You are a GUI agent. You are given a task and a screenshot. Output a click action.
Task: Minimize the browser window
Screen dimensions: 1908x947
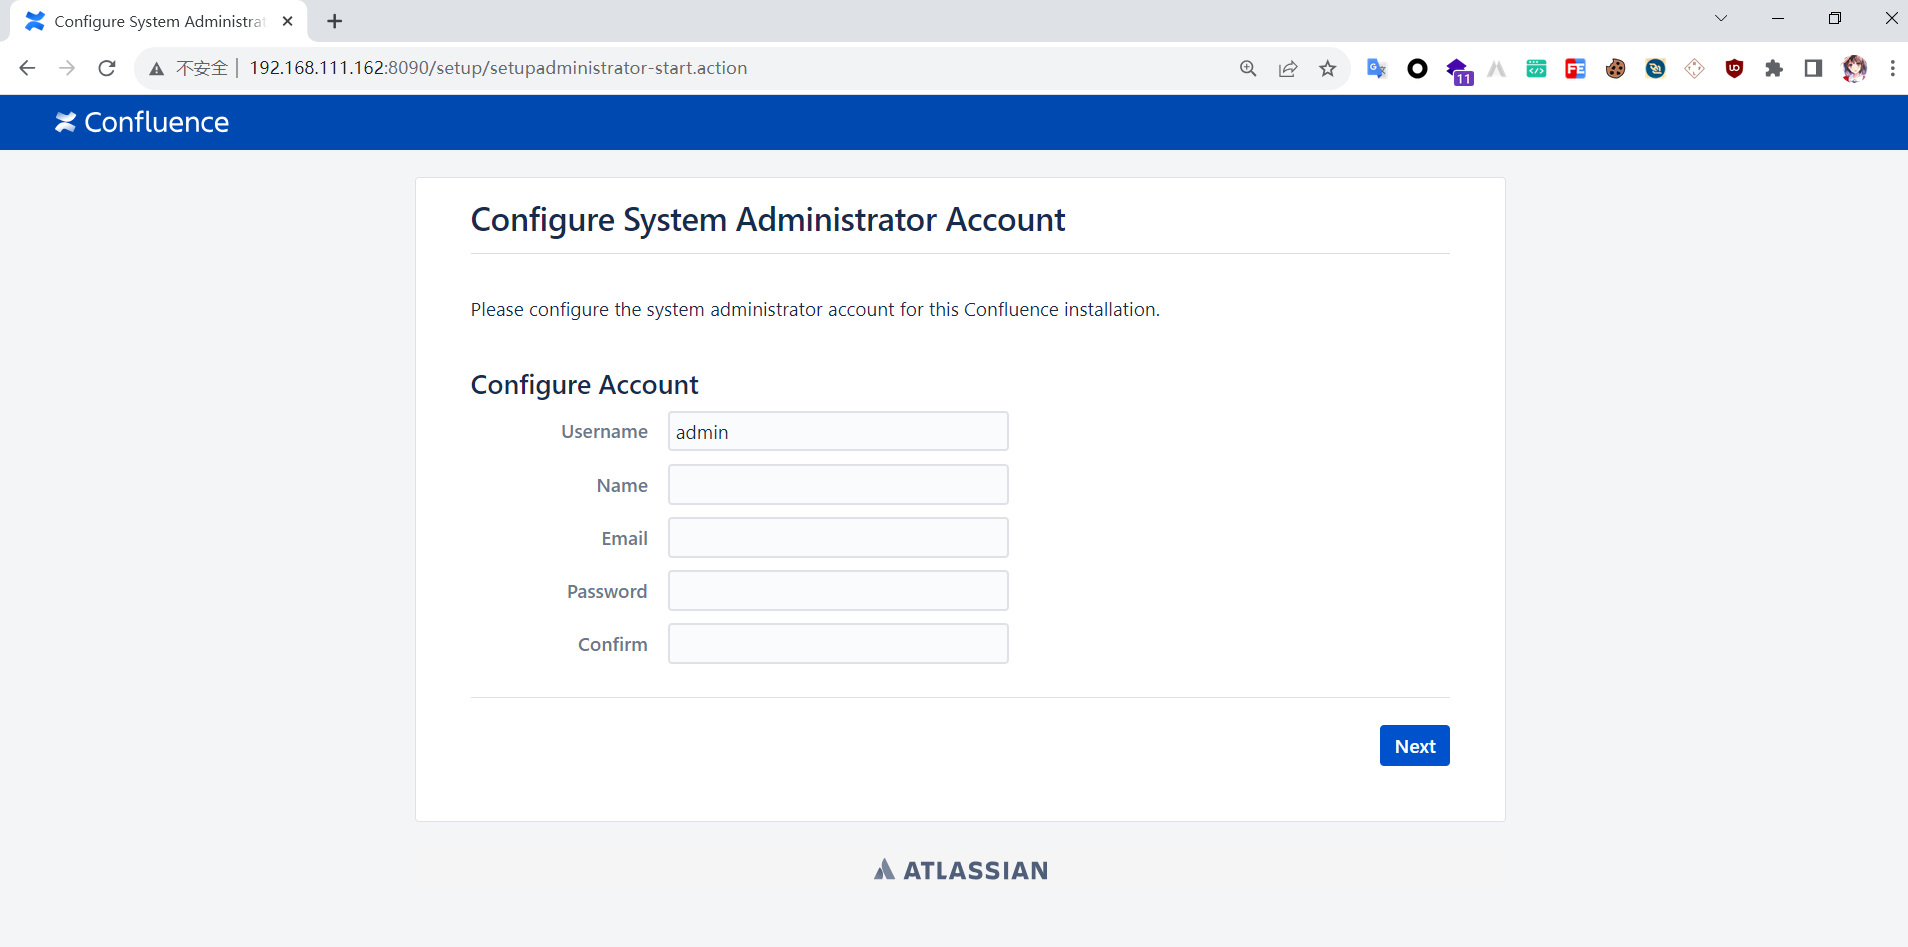click(1778, 18)
